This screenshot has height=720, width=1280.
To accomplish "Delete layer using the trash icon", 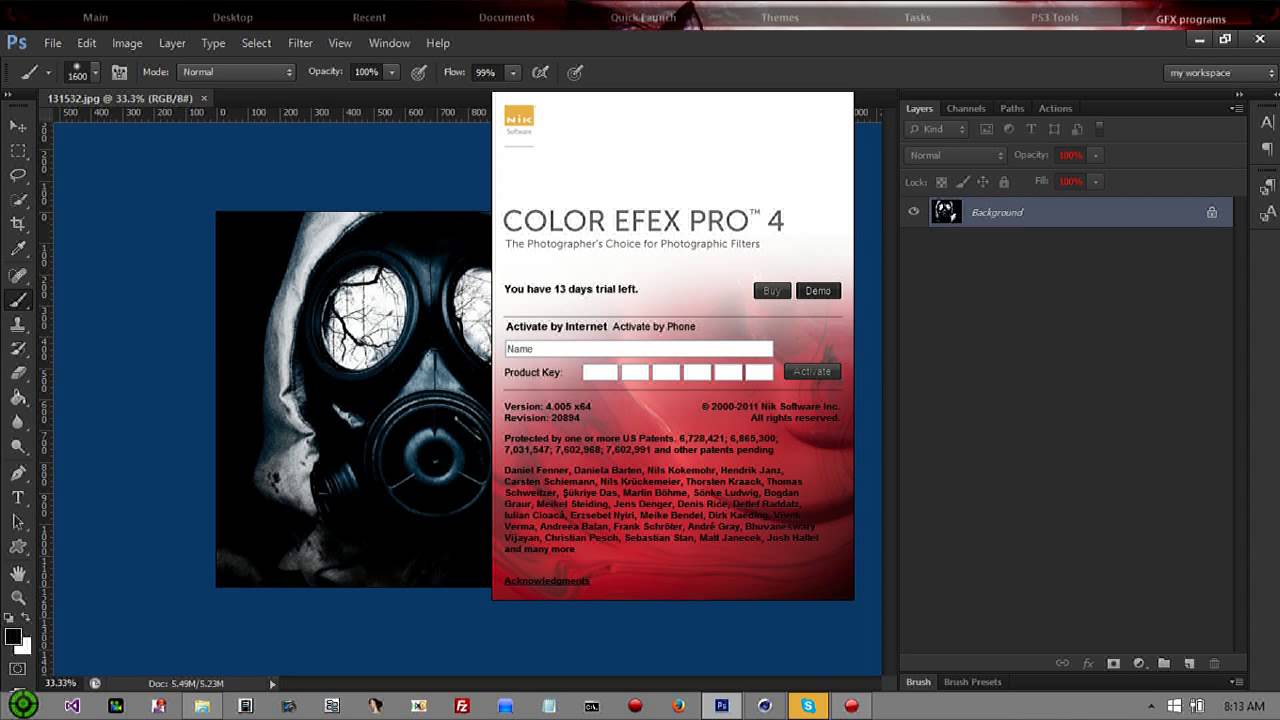I will tap(1214, 663).
